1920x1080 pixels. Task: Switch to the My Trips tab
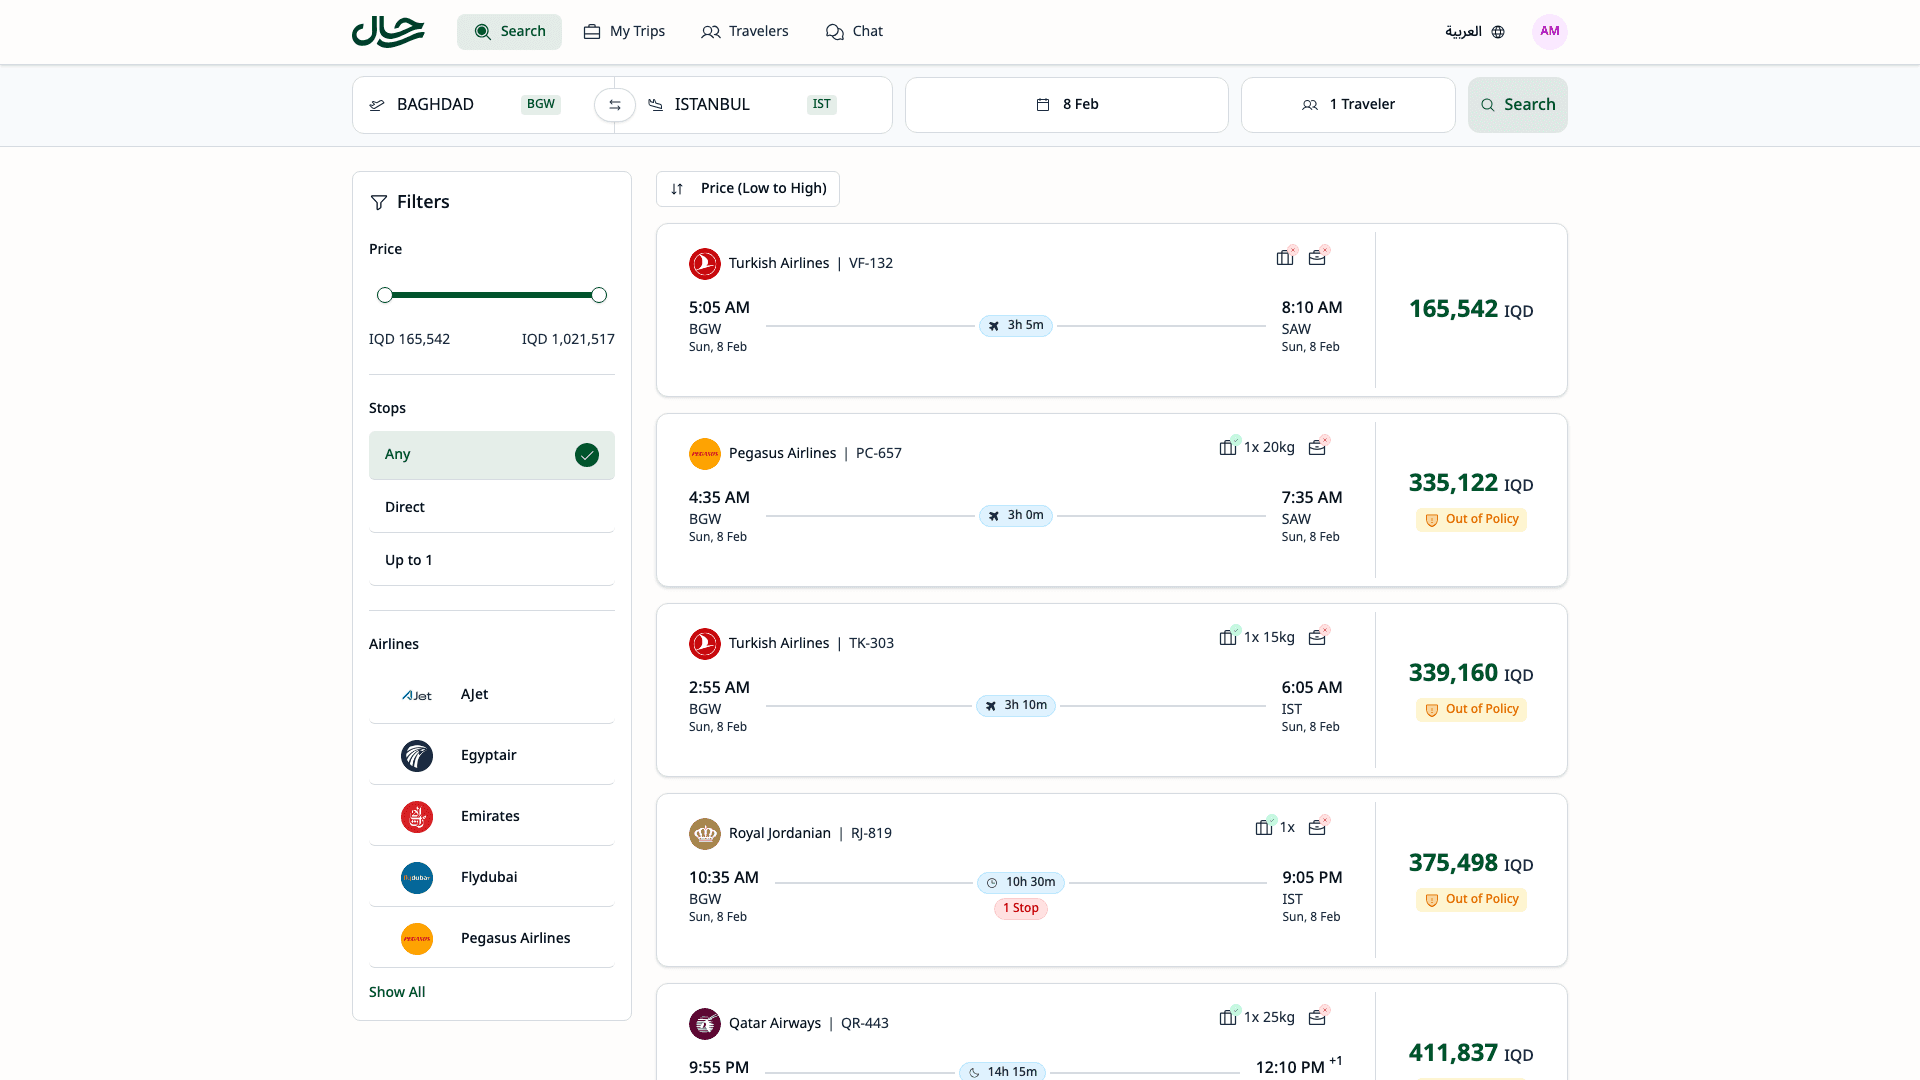pyautogui.click(x=624, y=31)
